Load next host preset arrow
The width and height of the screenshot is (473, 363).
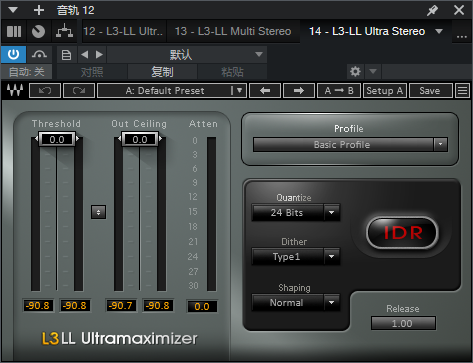99,55
